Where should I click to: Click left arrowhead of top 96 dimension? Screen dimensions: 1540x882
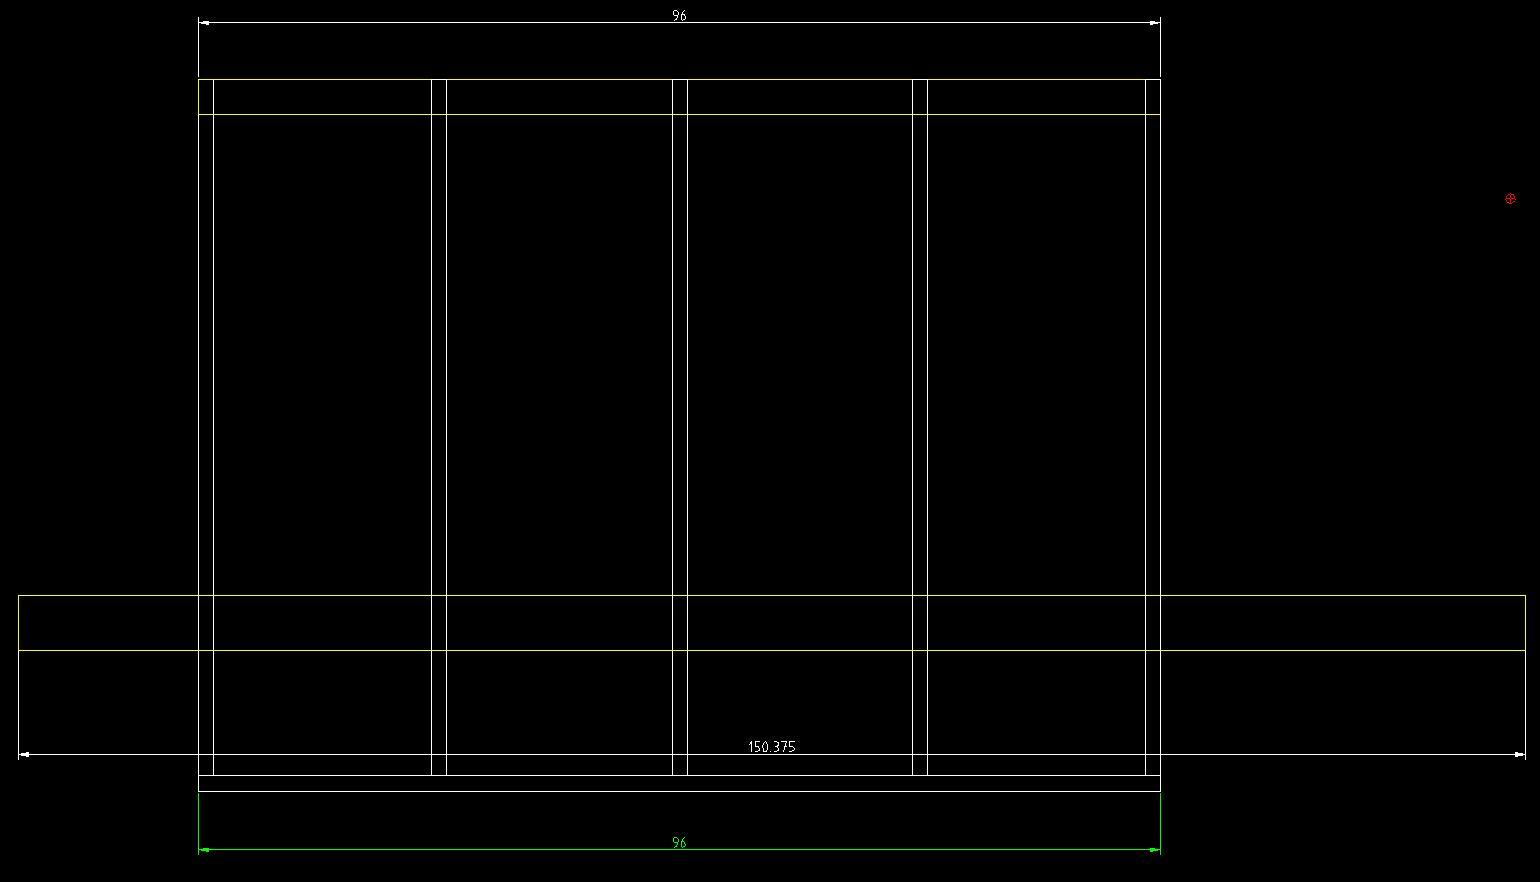coord(204,22)
